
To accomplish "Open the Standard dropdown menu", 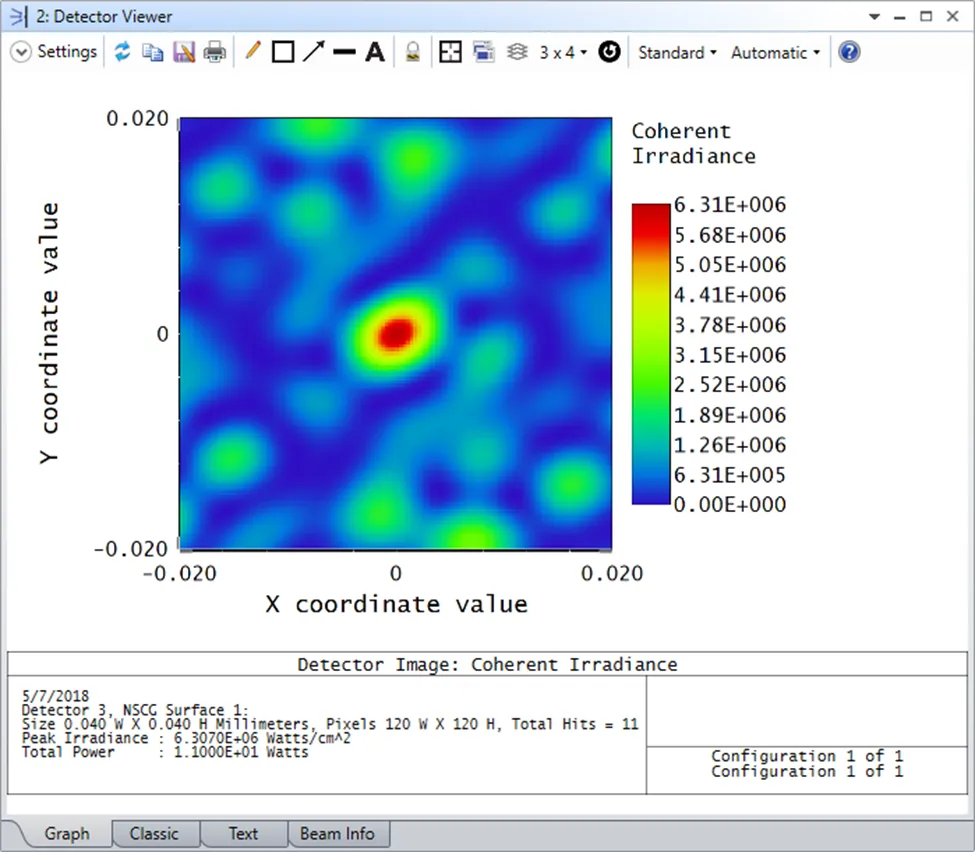I will click(x=677, y=53).
